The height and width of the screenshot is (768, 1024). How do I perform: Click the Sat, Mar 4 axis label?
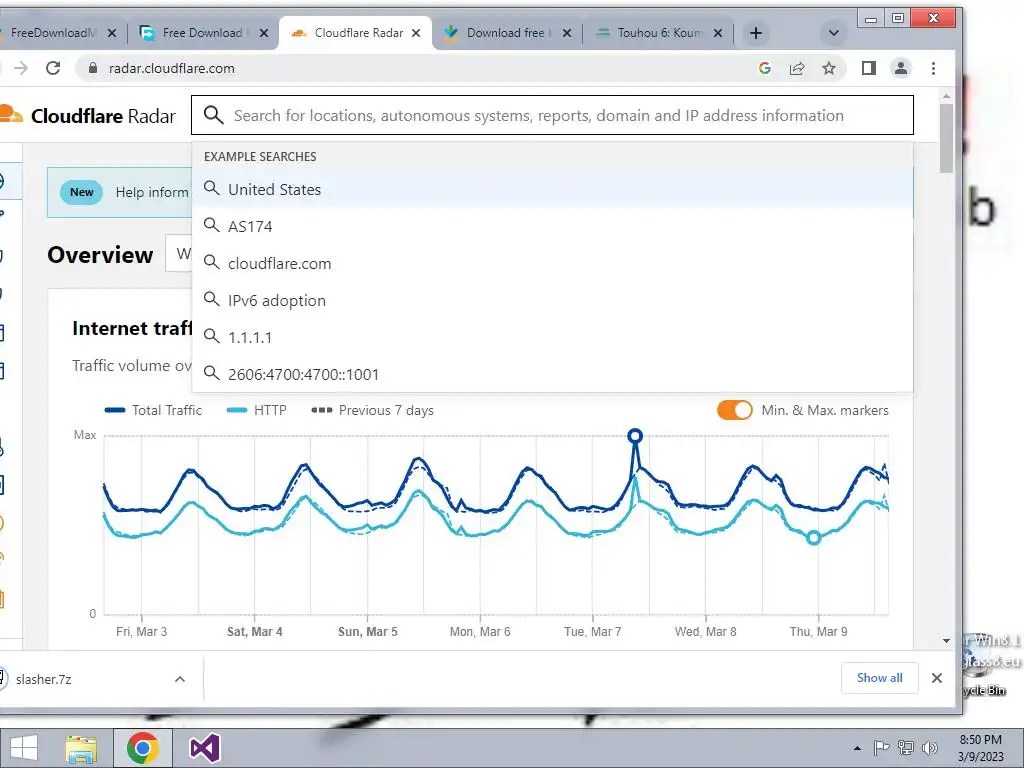tap(255, 632)
